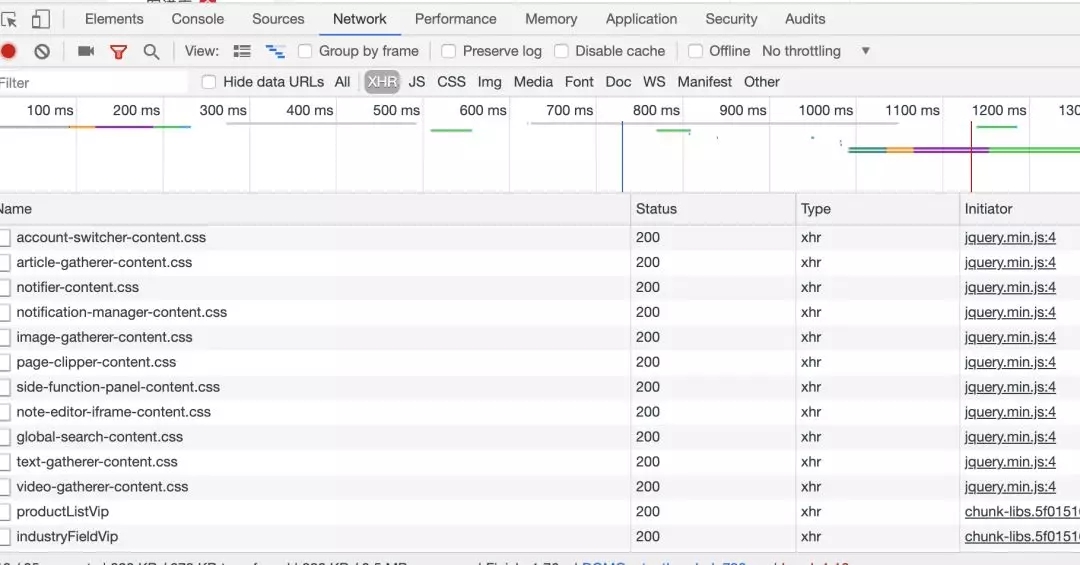
Task: Switch to large request rows view
Action: (x=242, y=51)
